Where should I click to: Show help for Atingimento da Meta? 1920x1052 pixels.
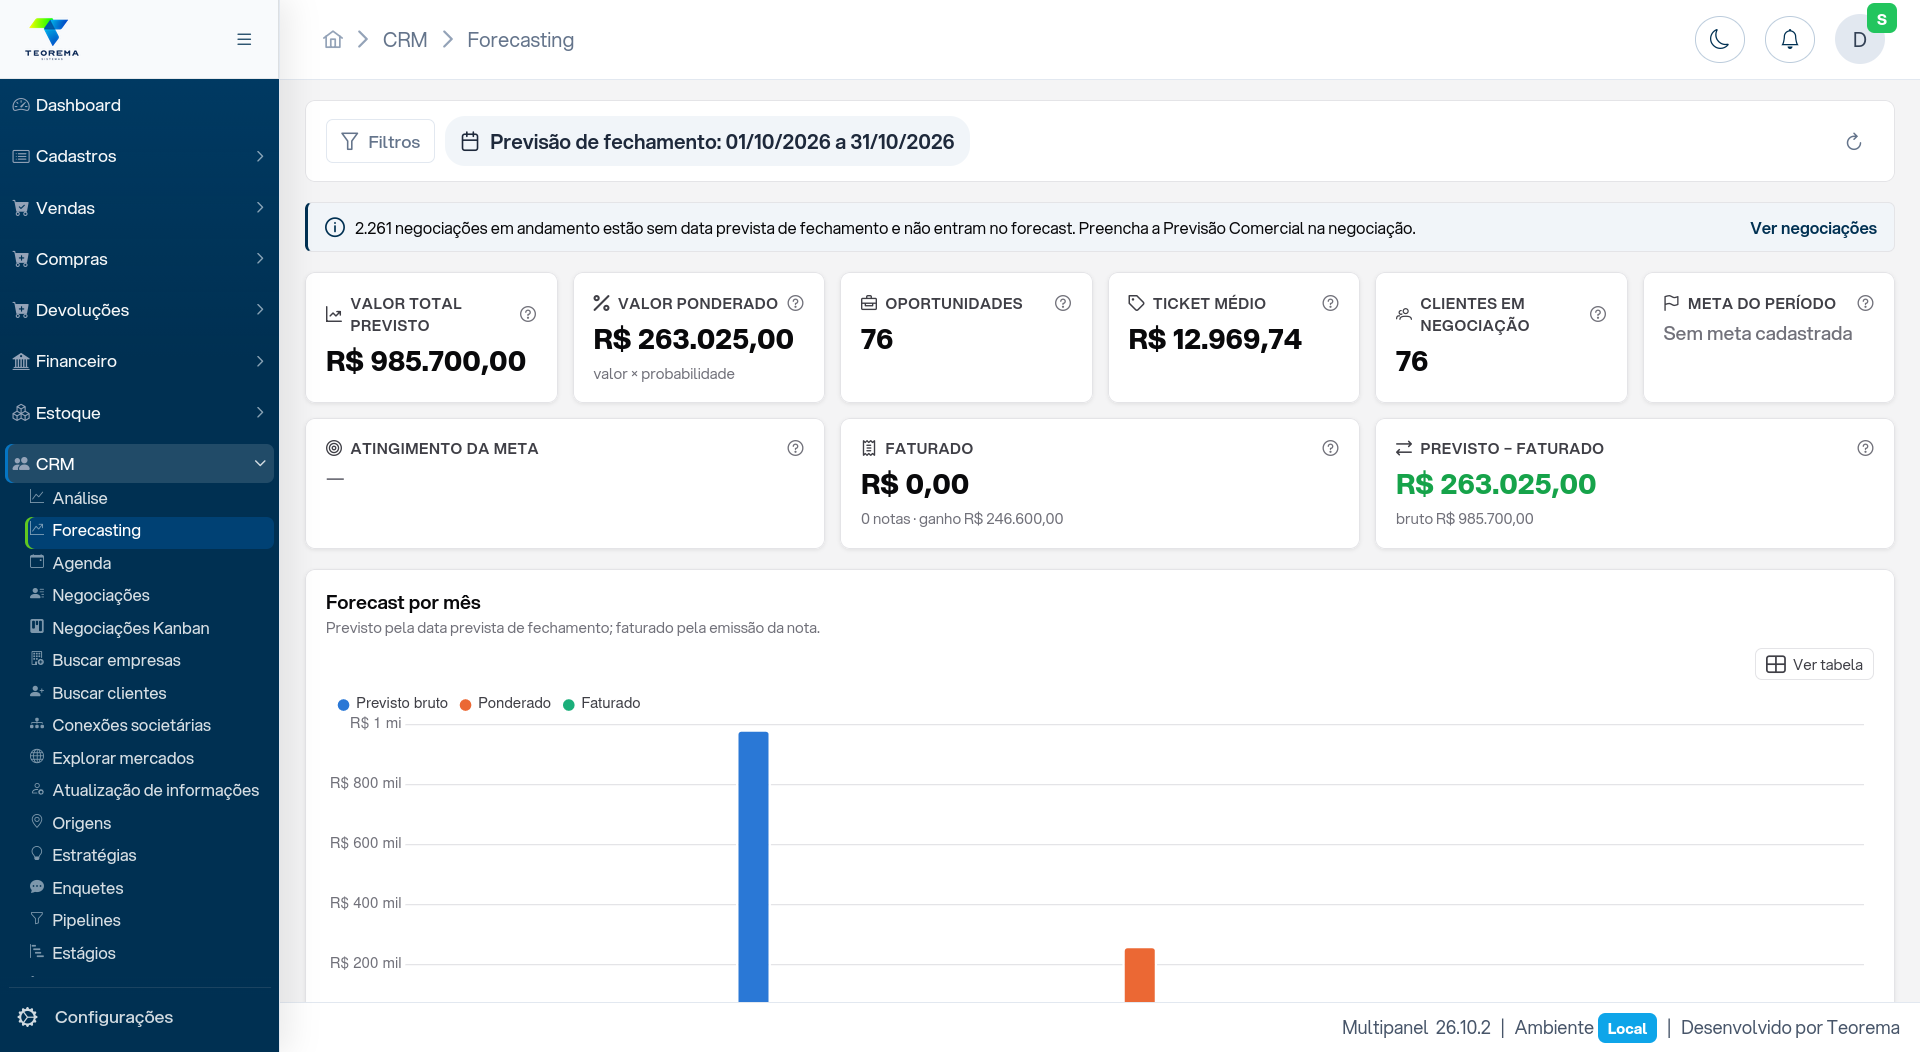795,448
